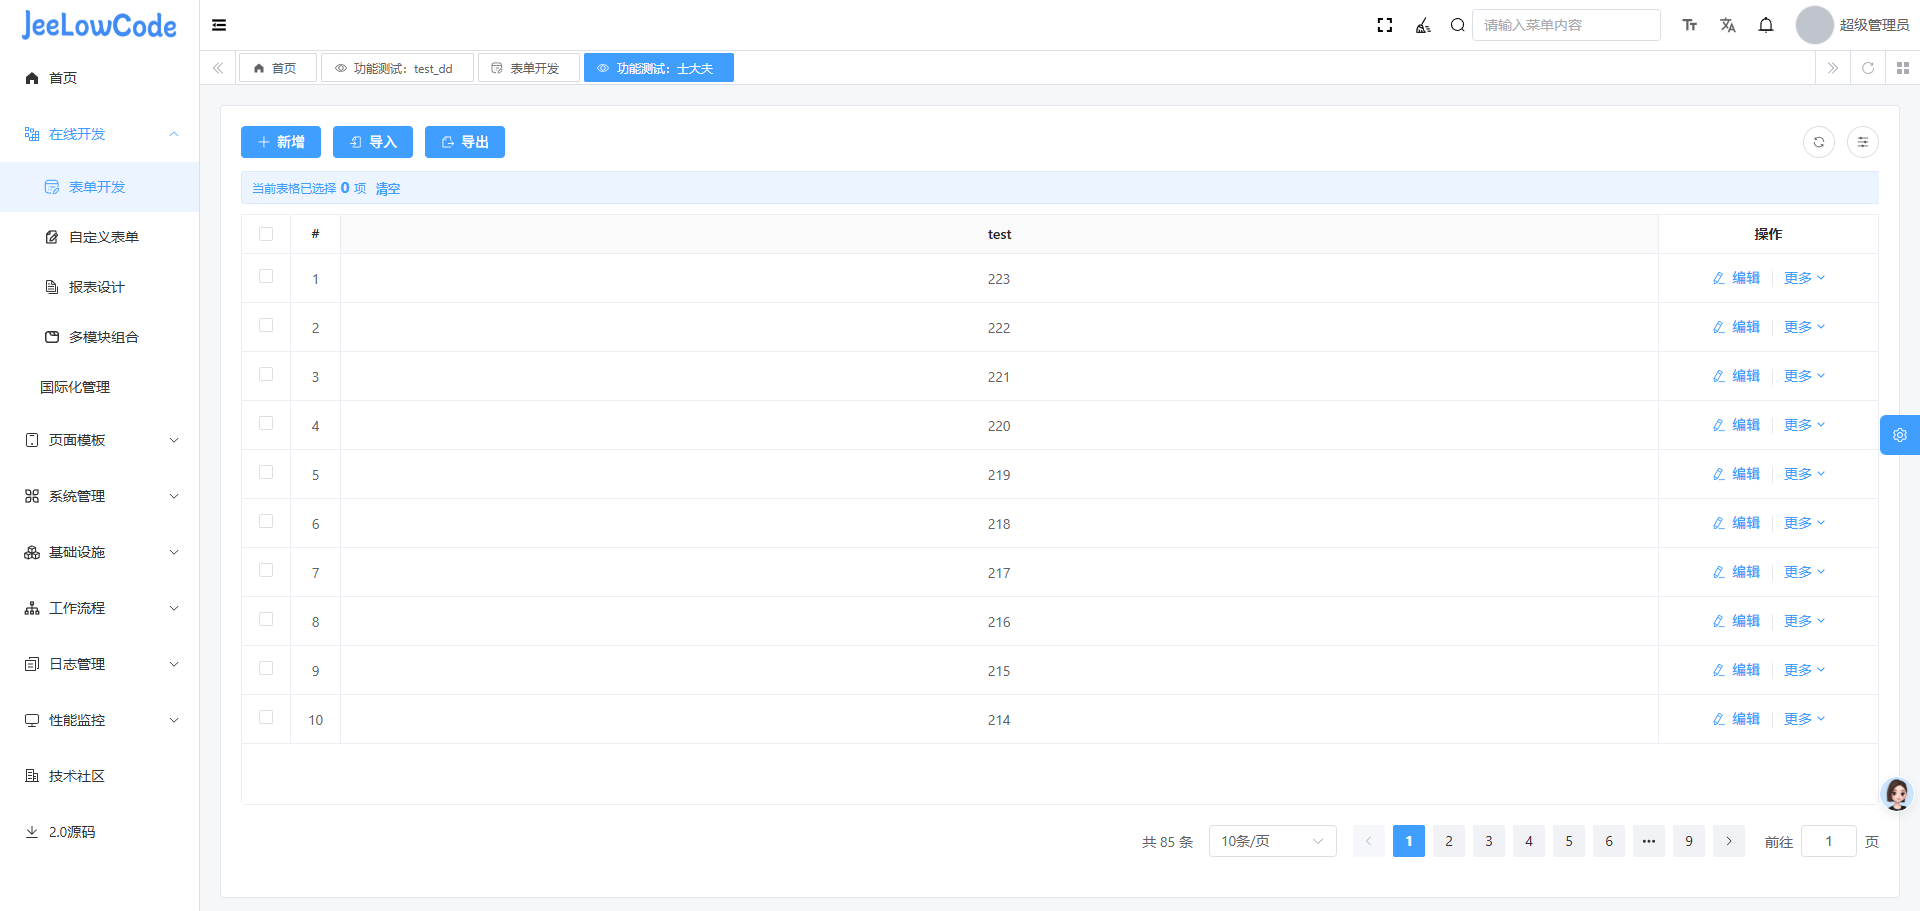Open 更多 dropdown for row with 223
Viewport: 1920px width, 911px height.
click(1804, 278)
